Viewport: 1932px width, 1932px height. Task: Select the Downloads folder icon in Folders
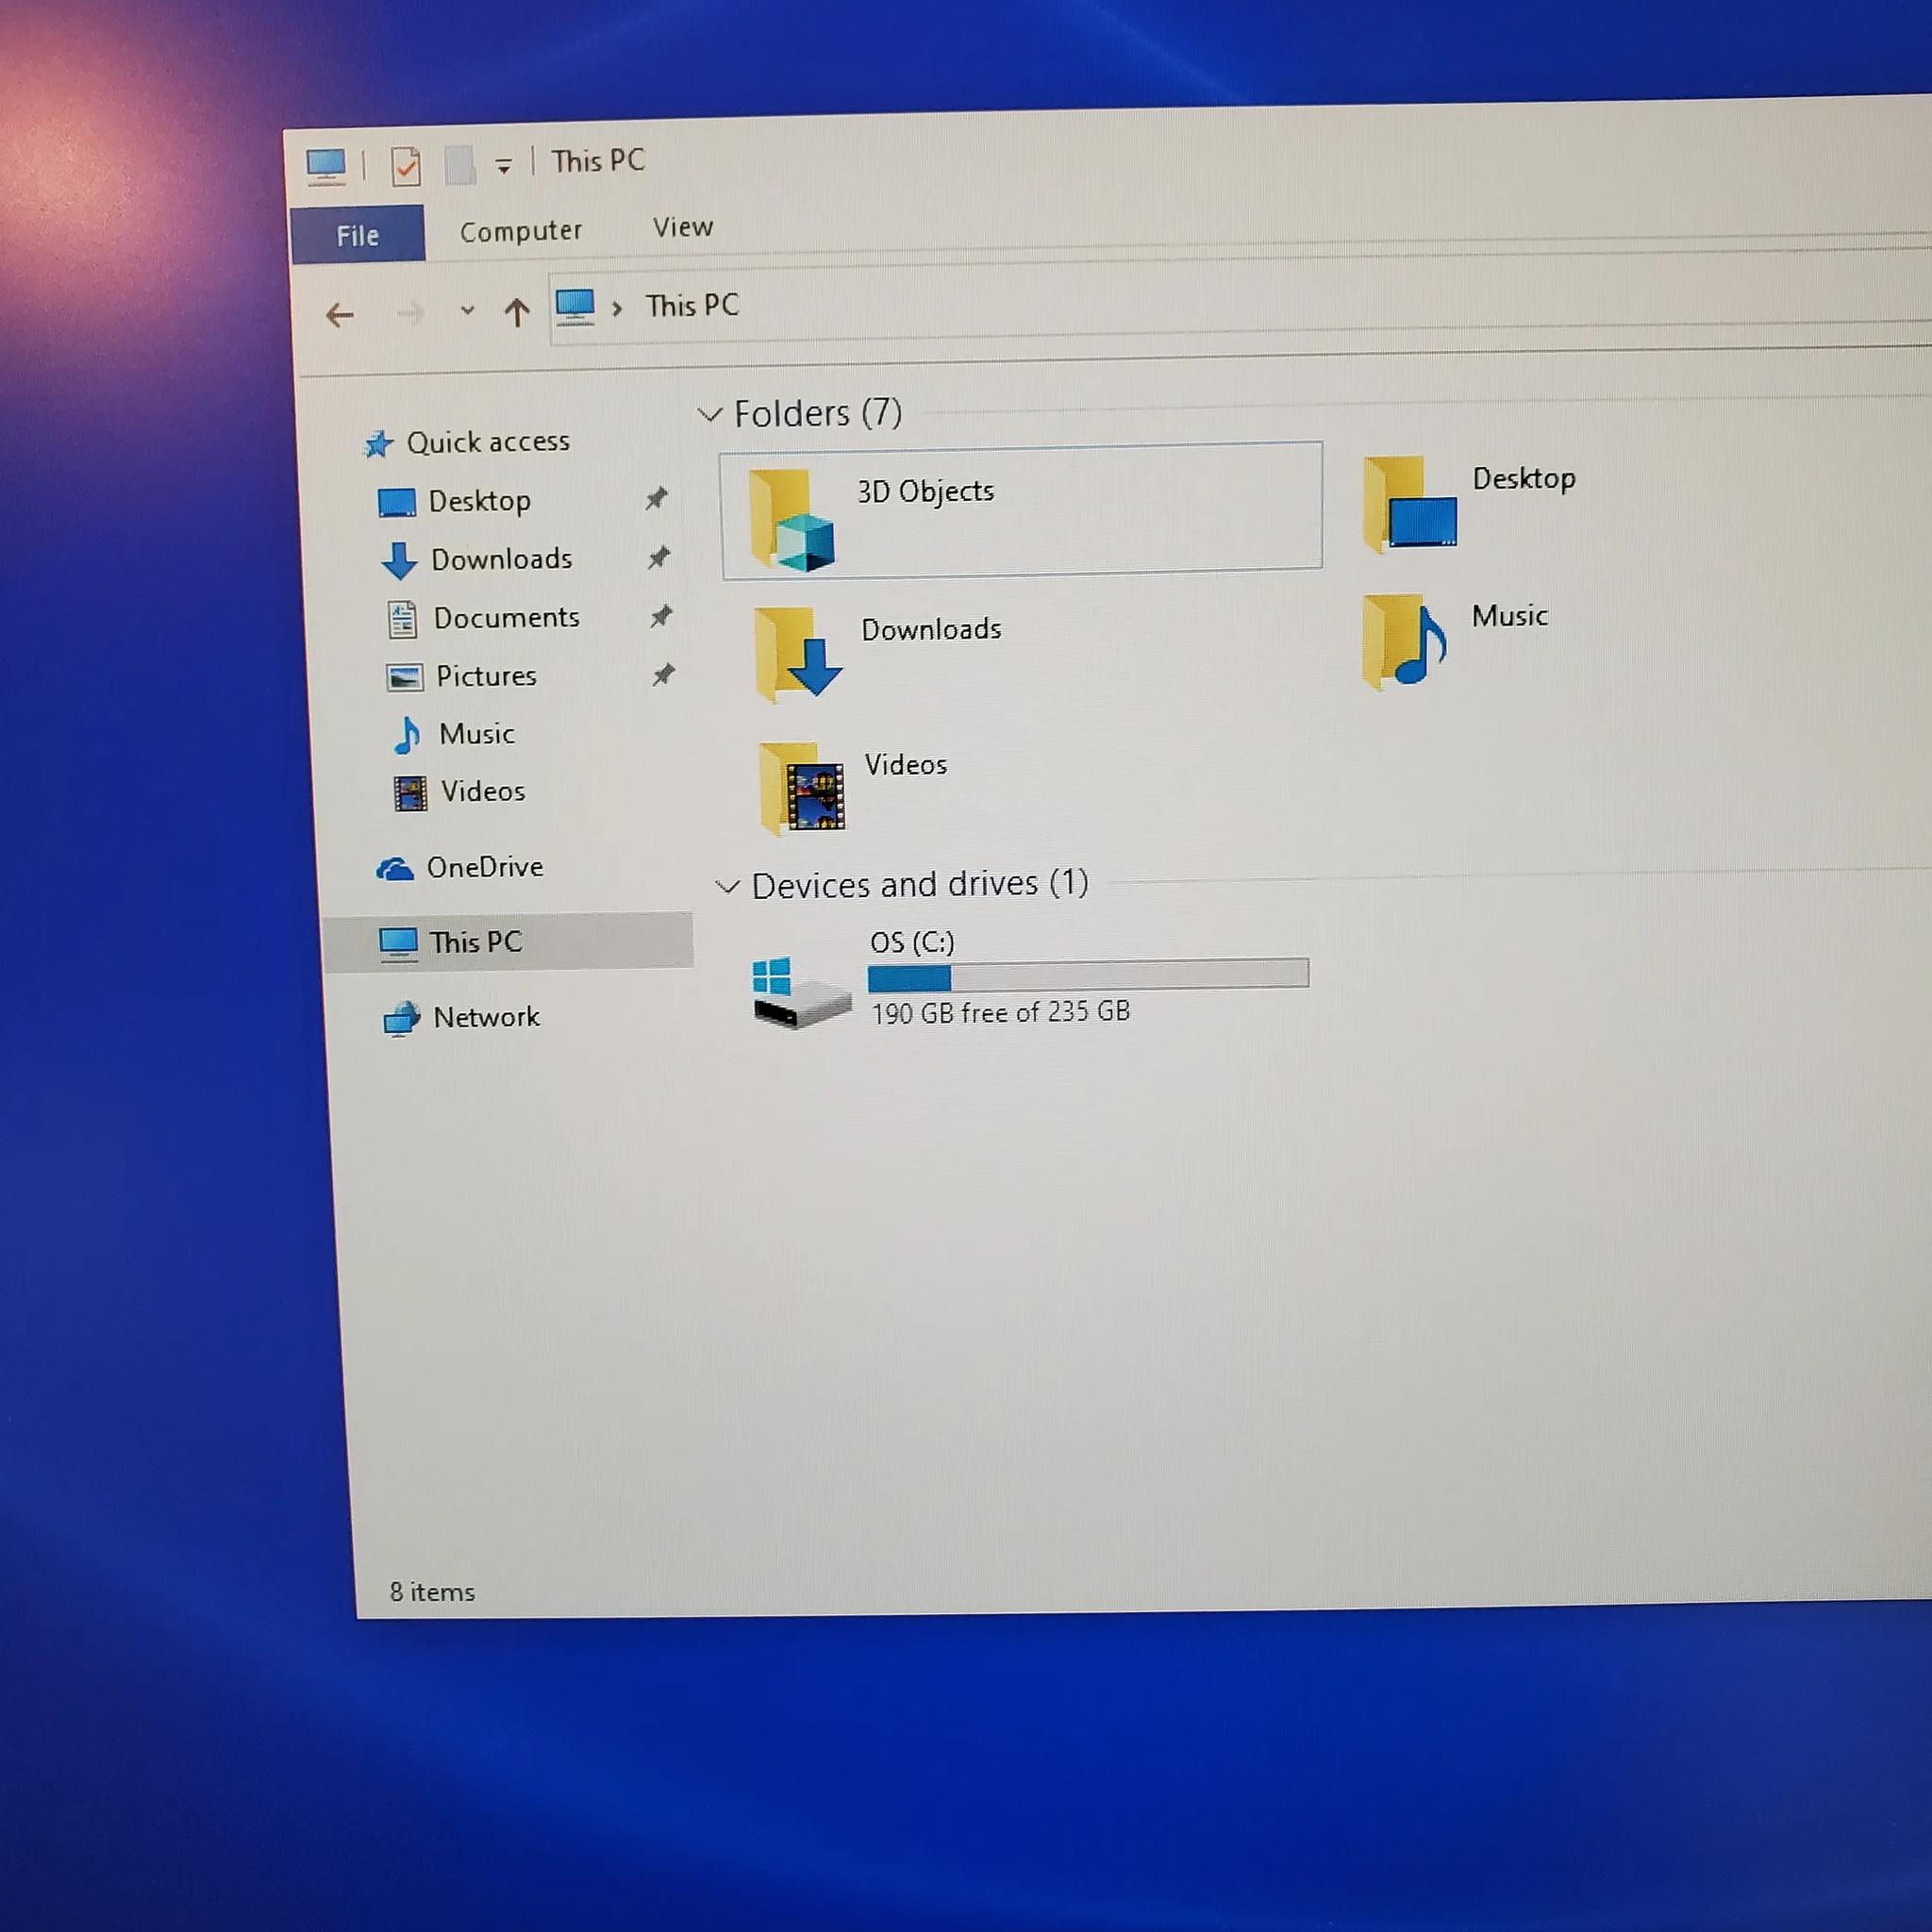(798, 655)
